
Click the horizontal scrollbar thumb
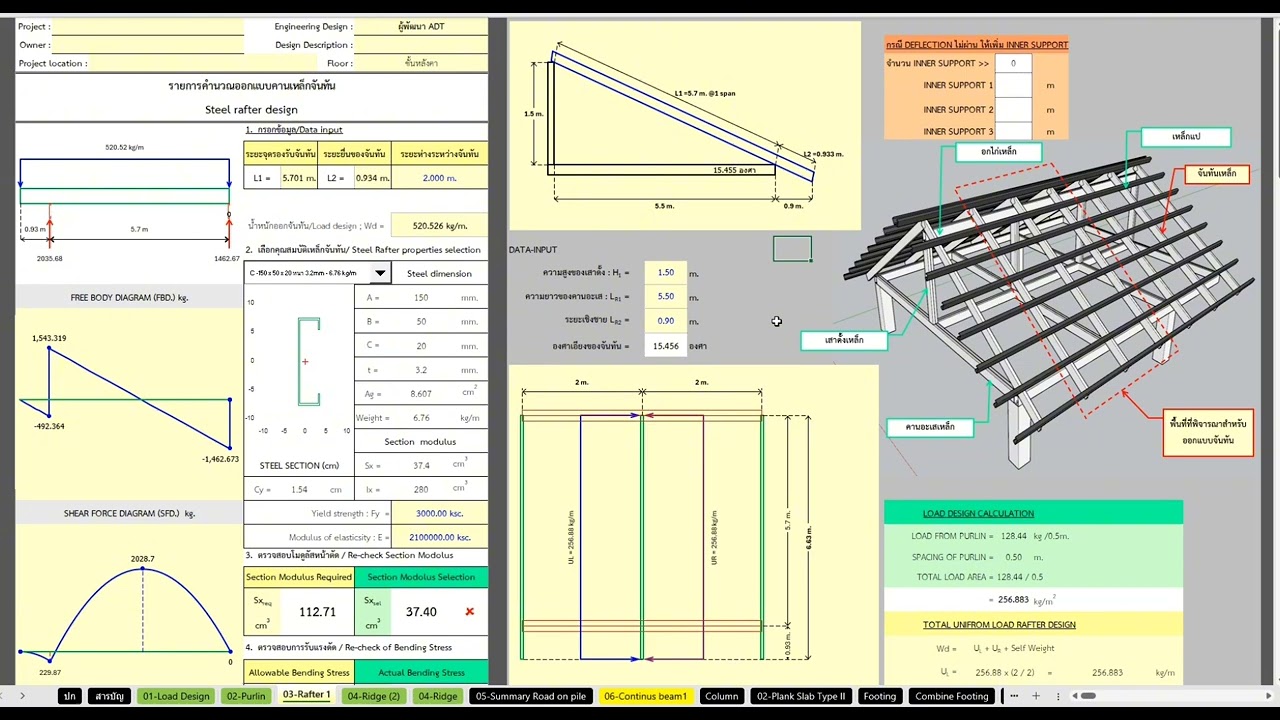click(x=1088, y=696)
